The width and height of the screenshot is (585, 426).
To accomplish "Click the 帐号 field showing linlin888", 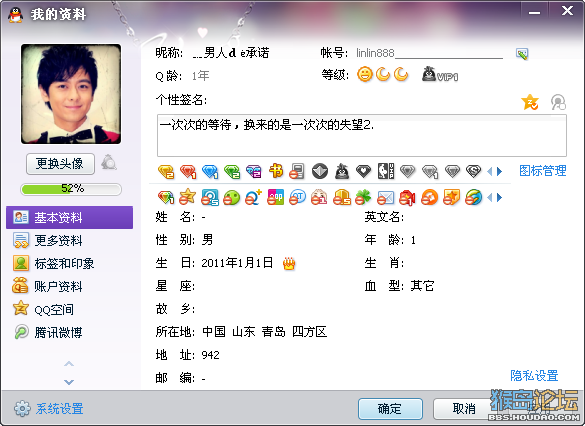I will point(429,53).
